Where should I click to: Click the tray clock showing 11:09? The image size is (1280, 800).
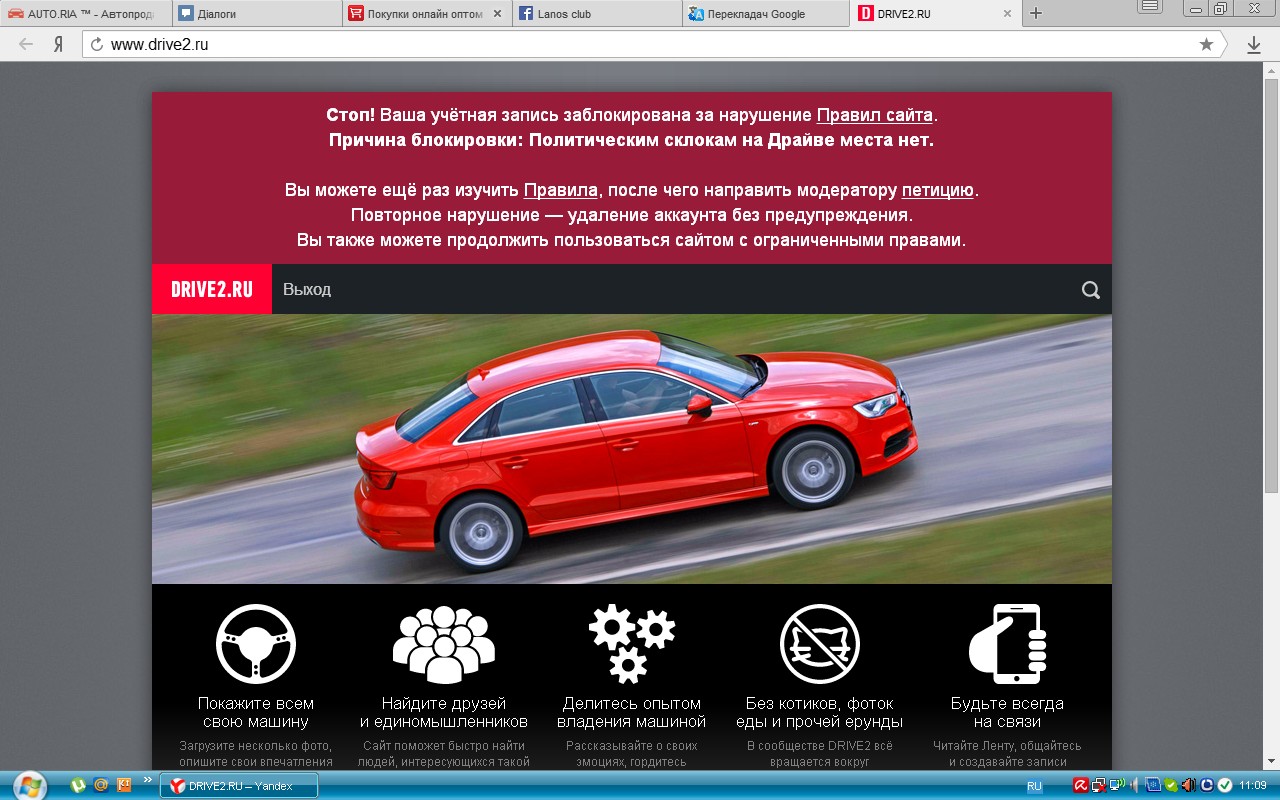(x=1253, y=786)
